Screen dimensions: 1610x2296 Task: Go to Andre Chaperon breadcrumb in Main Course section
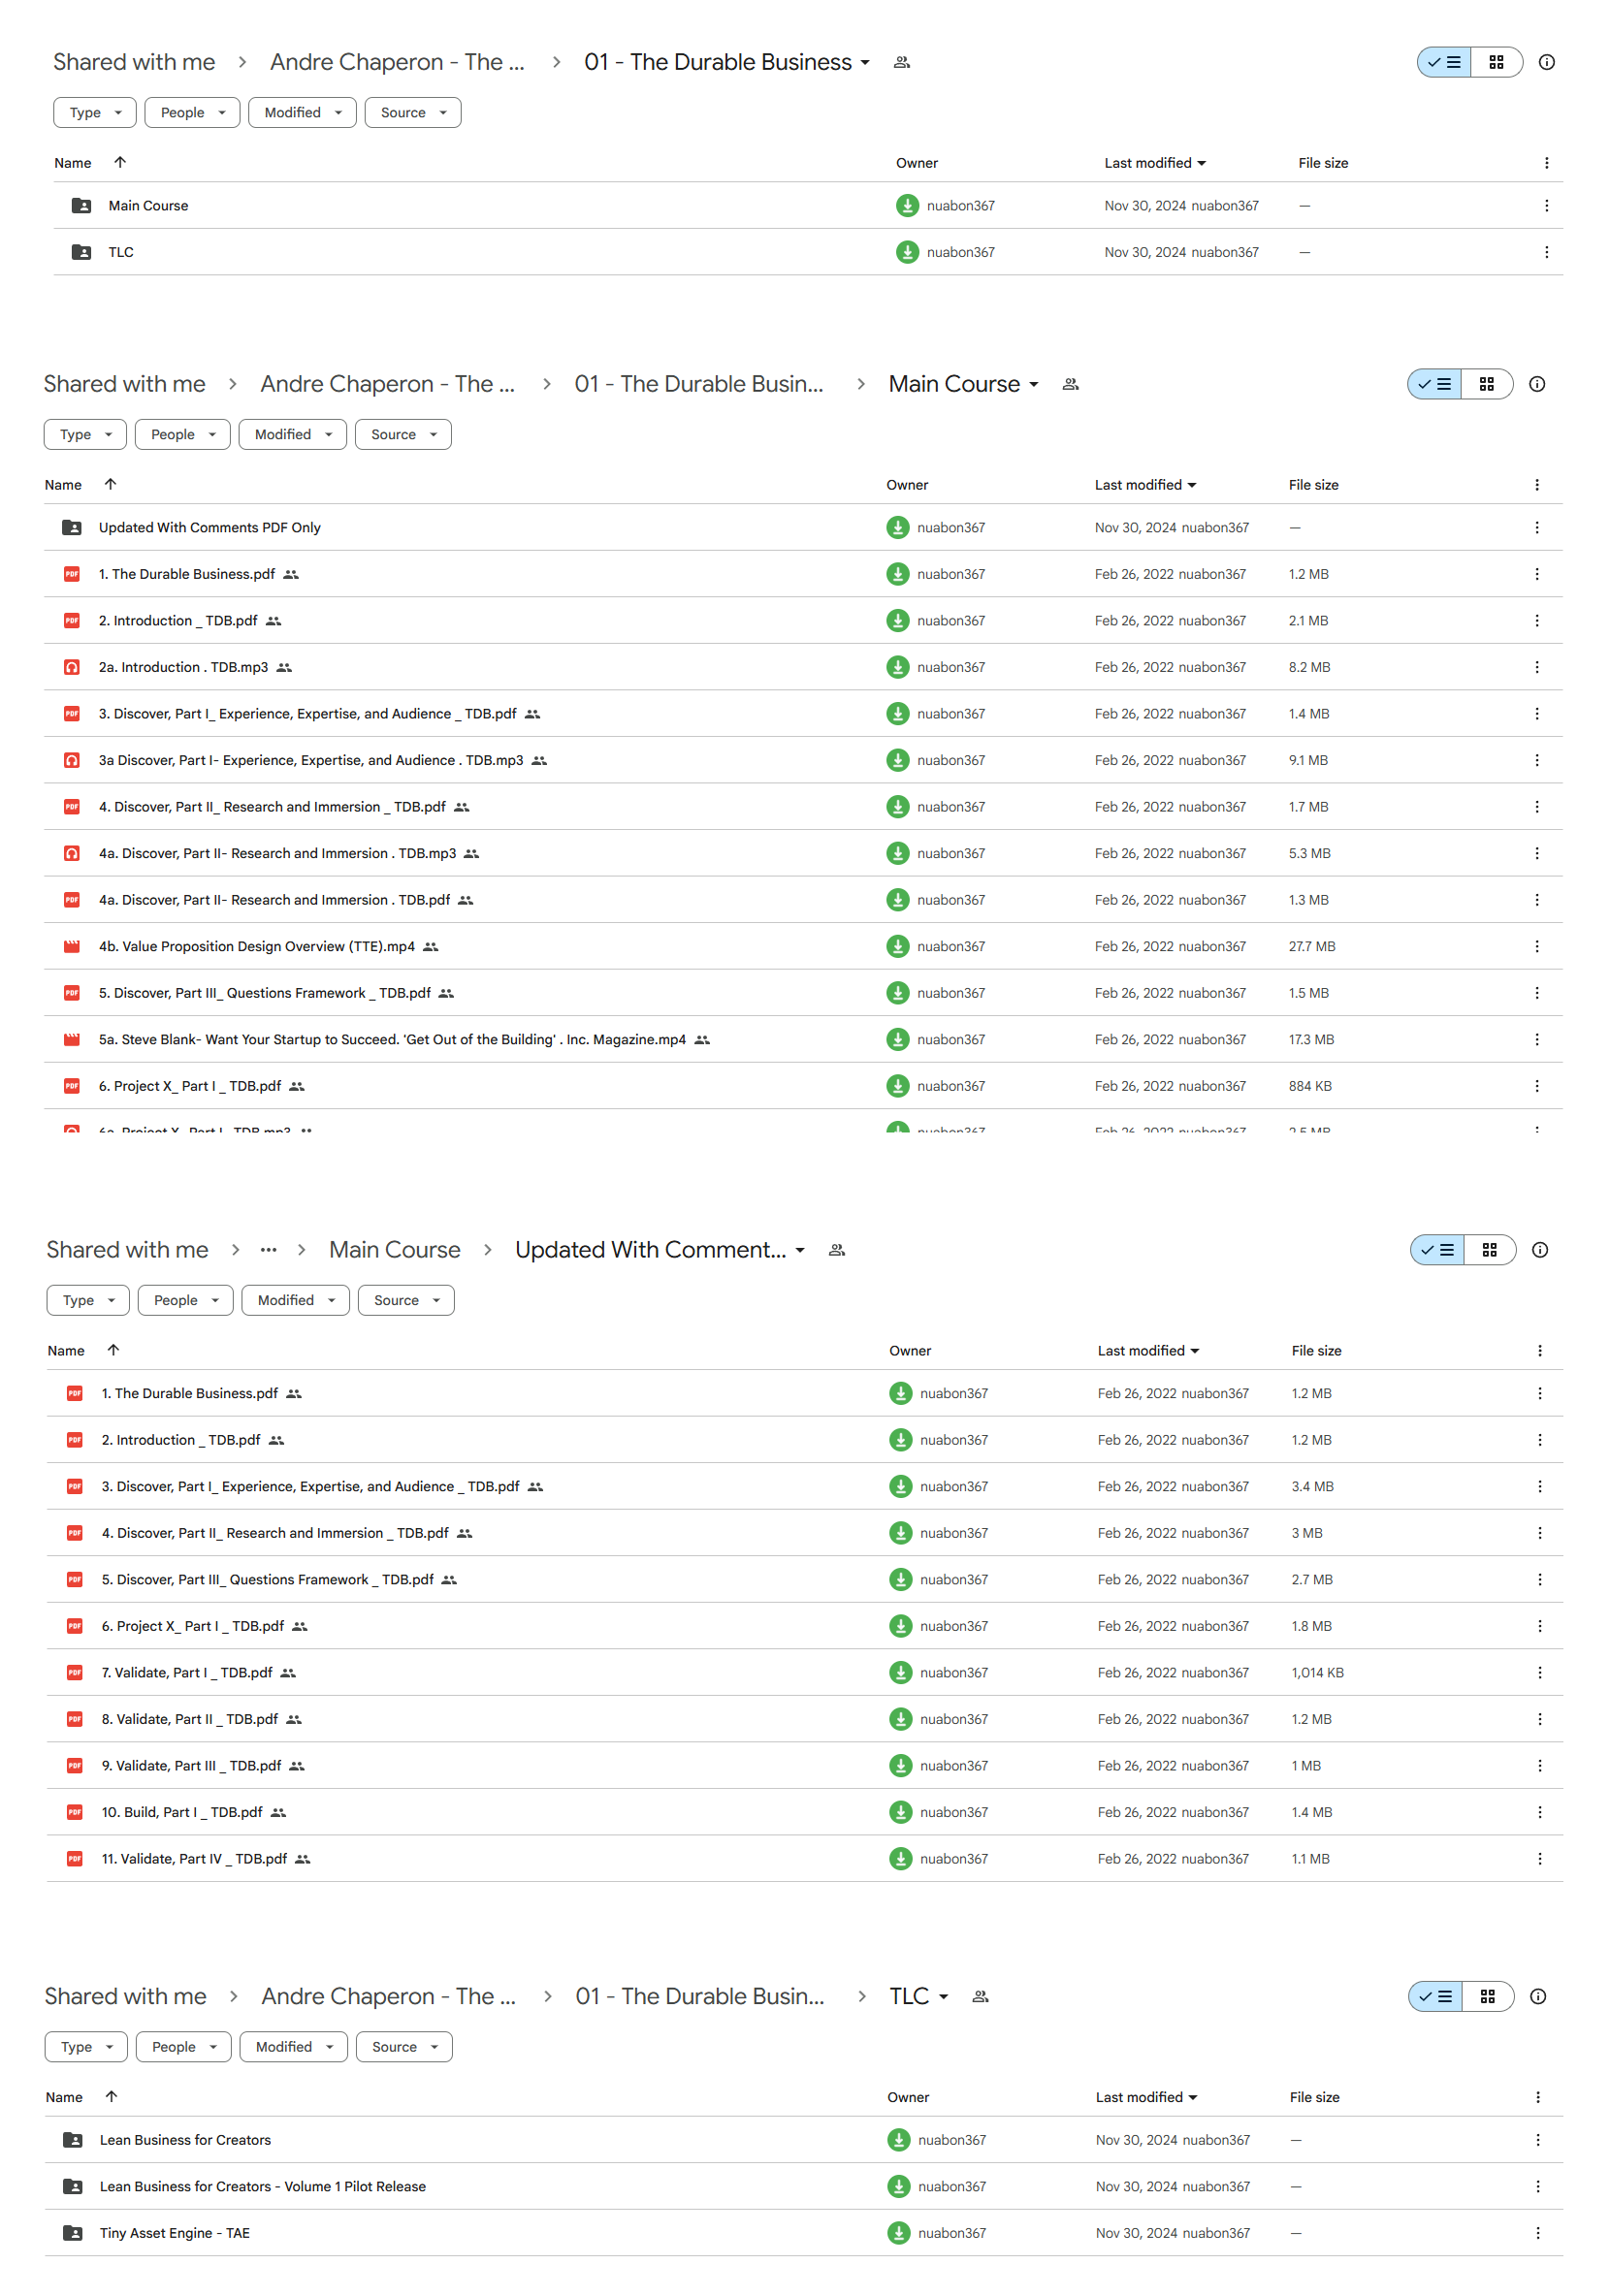pos(388,384)
